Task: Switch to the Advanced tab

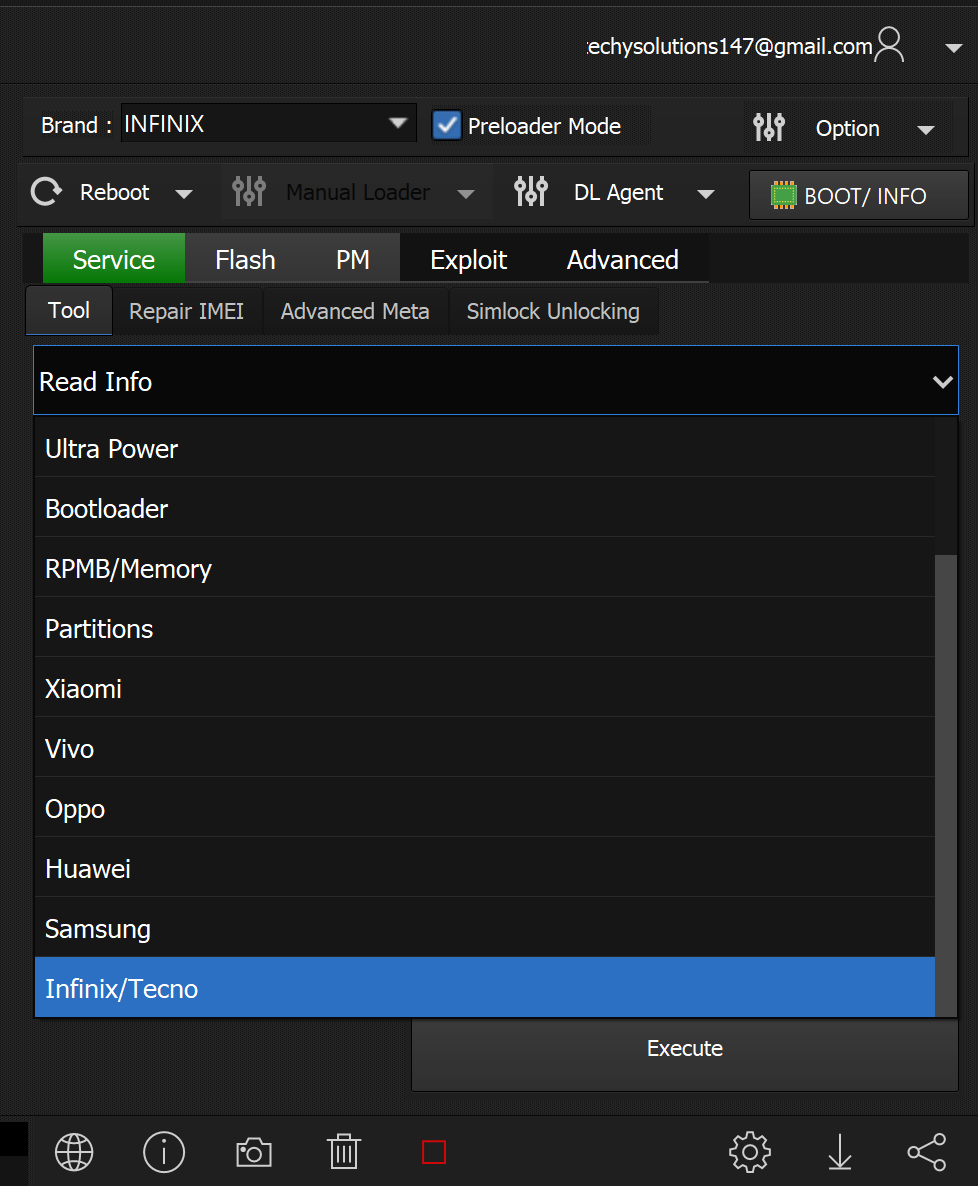Action: tap(623, 259)
